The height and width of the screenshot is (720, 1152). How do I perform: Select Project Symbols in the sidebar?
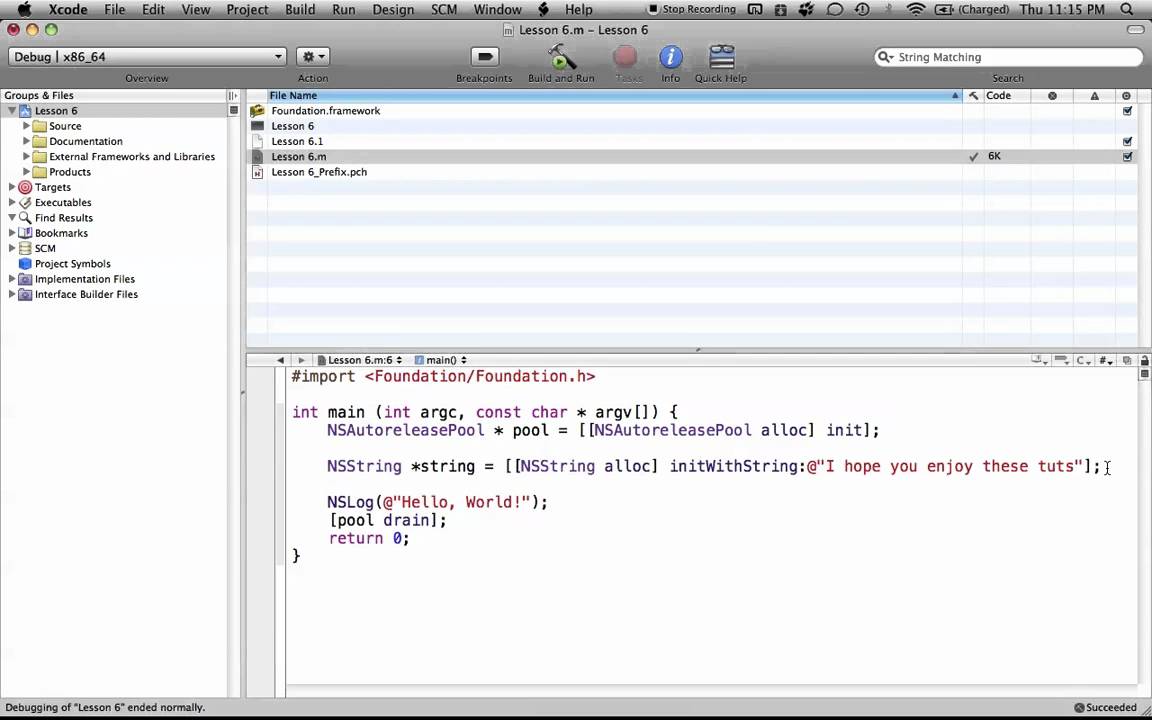coord(73,264)
